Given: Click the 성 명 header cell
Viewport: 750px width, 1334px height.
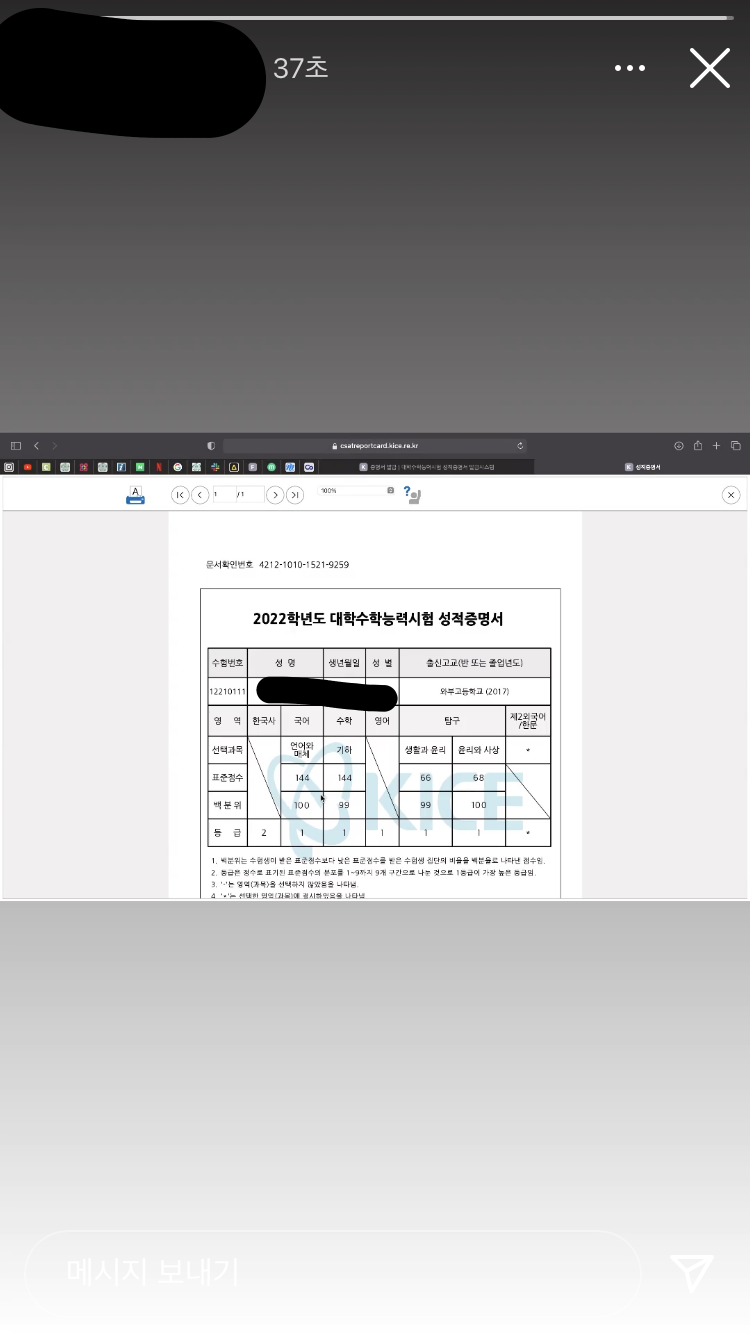Looking at the screenshot, I should [285, 663].
